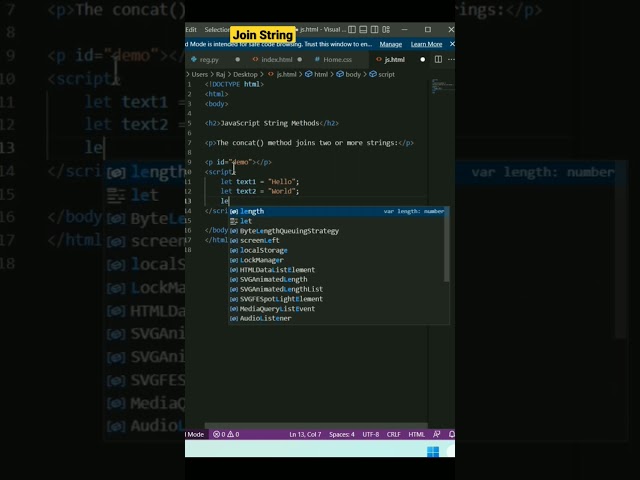Switch to the Home.css tab
This screenshot has height=480, width=640.
(x=337, y=60)
